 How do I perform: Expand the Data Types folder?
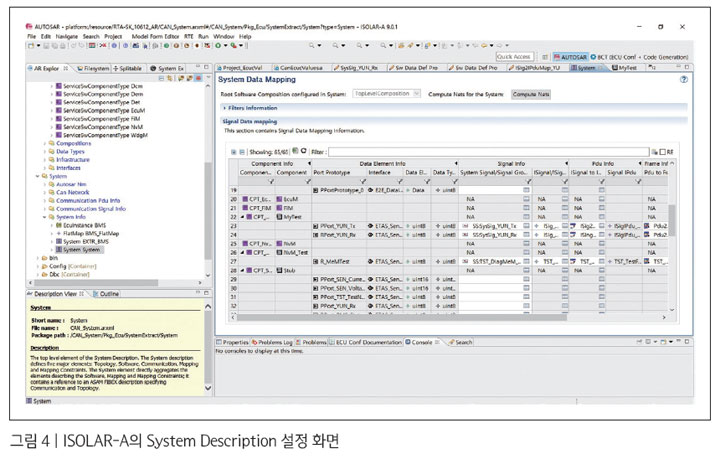[45, 152]
